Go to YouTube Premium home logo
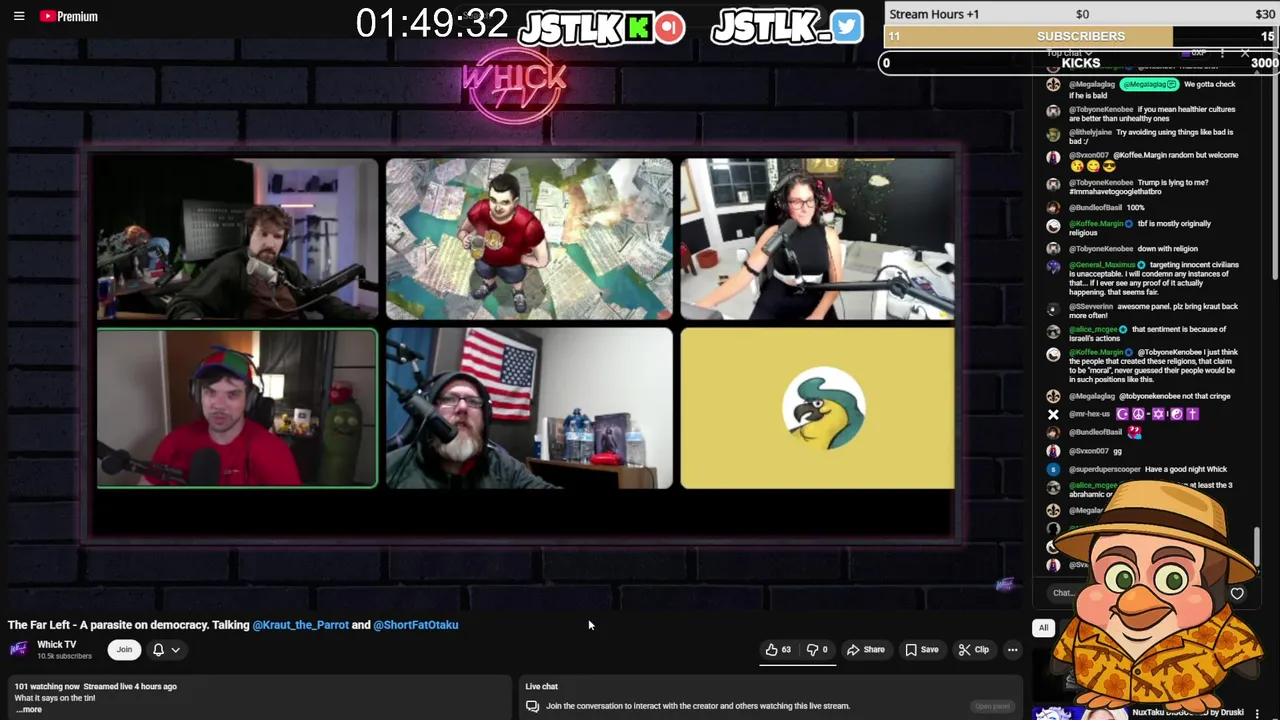 (69, 16)
